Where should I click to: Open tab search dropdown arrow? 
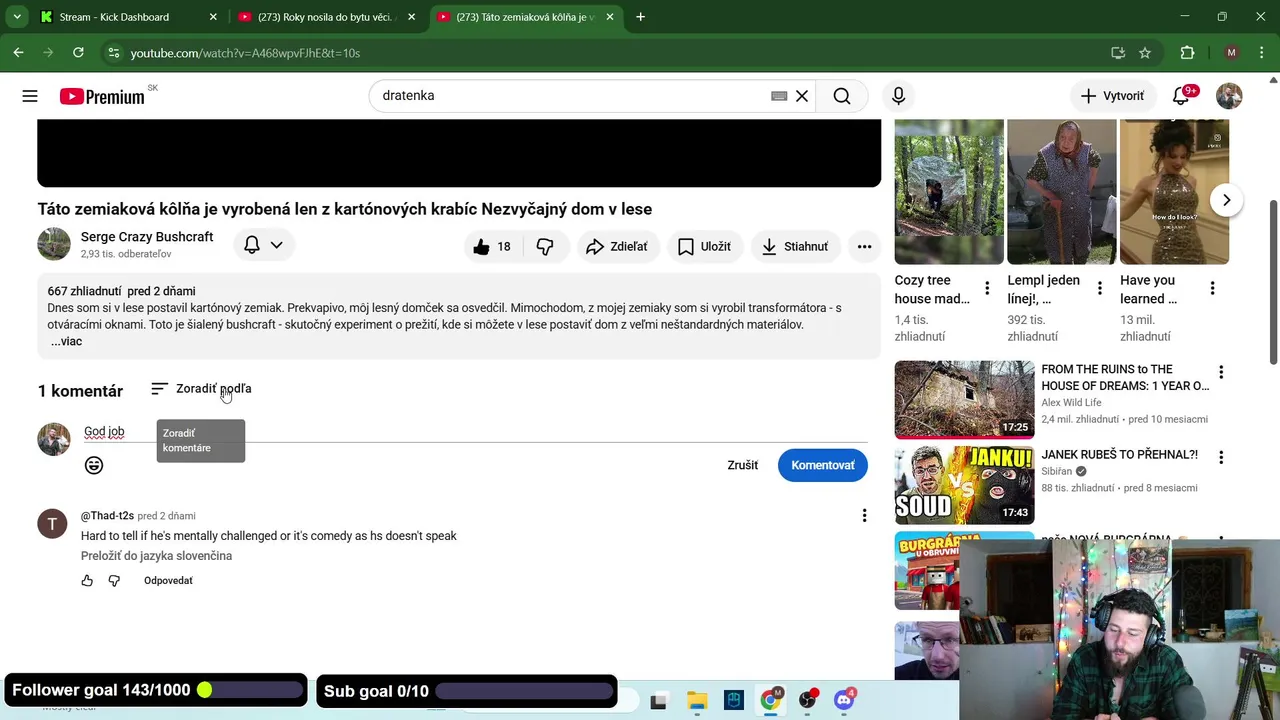tap(17, 17)
